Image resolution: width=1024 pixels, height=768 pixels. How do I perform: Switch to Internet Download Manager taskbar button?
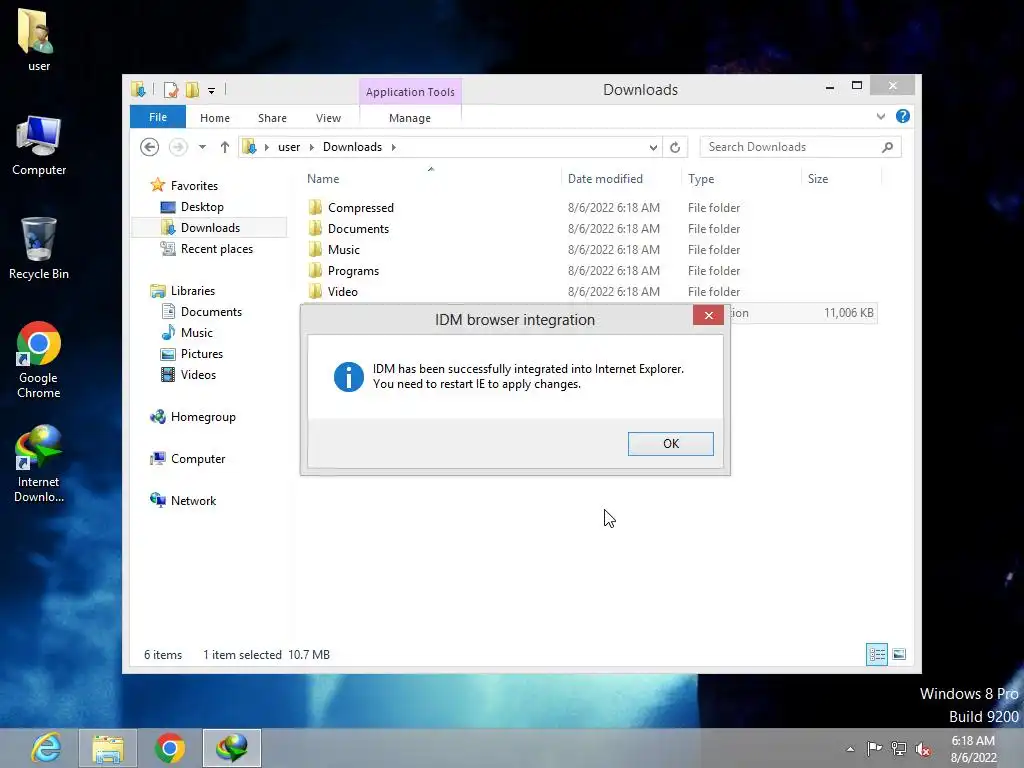pos(232,748)
